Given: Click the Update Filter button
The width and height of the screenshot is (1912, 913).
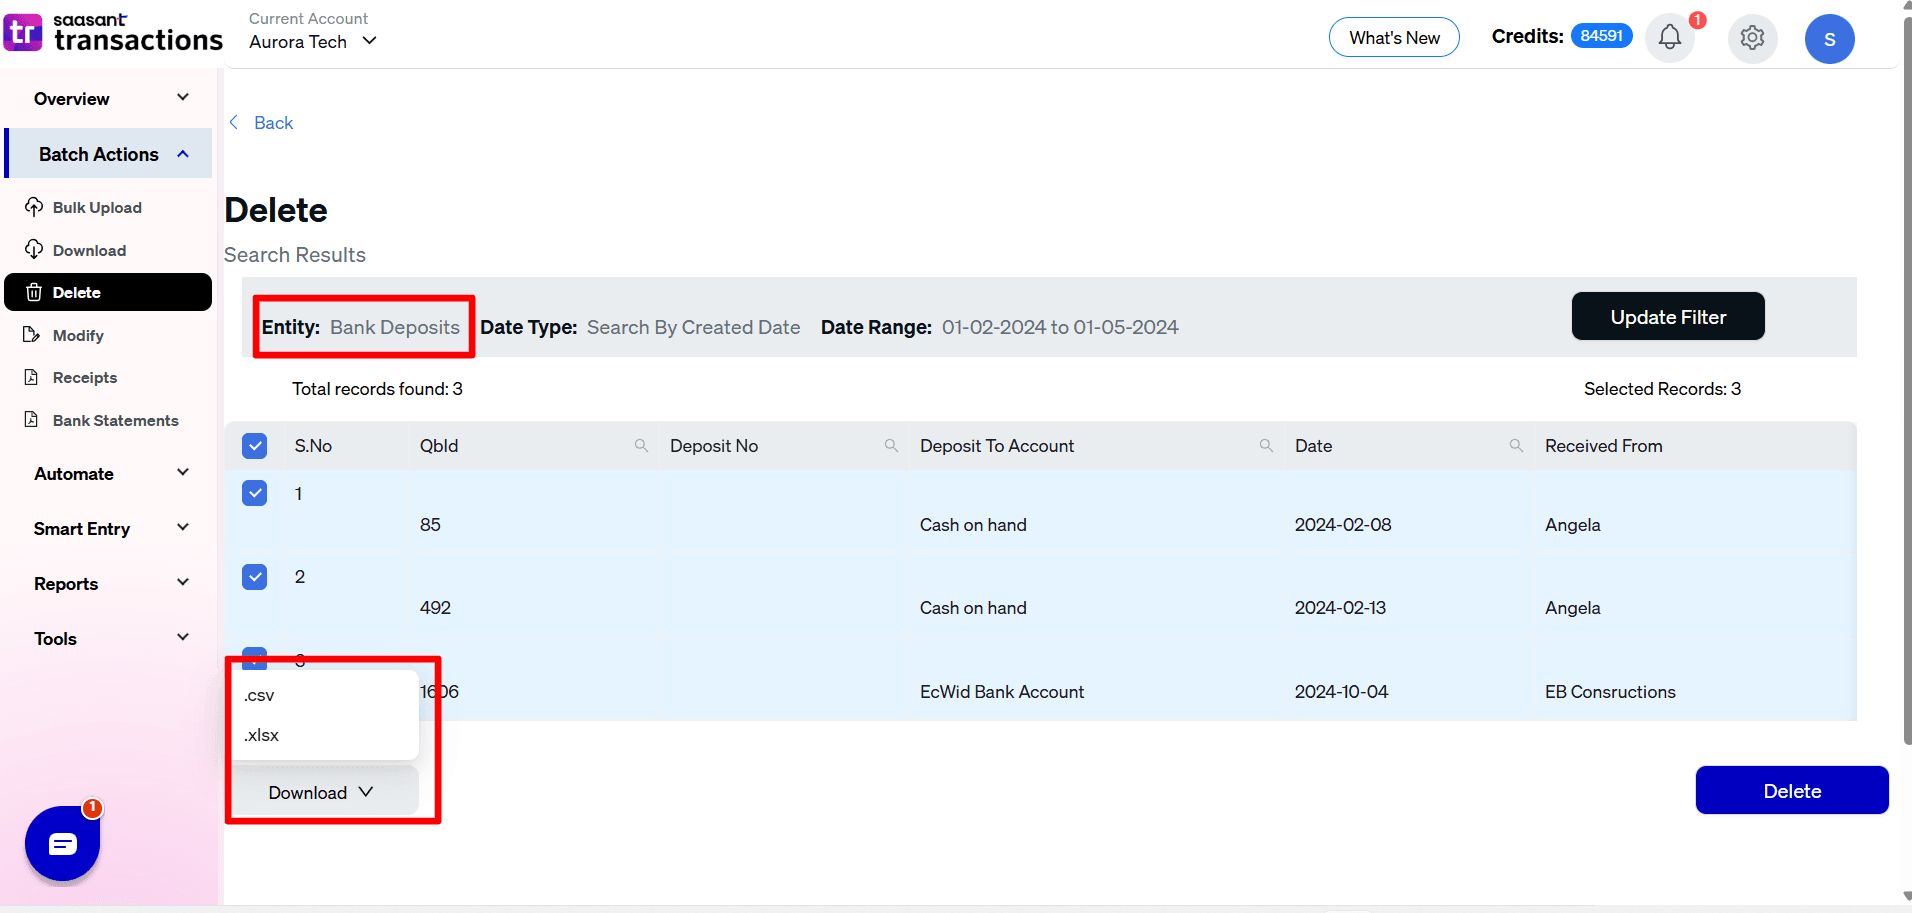Looking at the screenshot, I should pos(1667,316).
